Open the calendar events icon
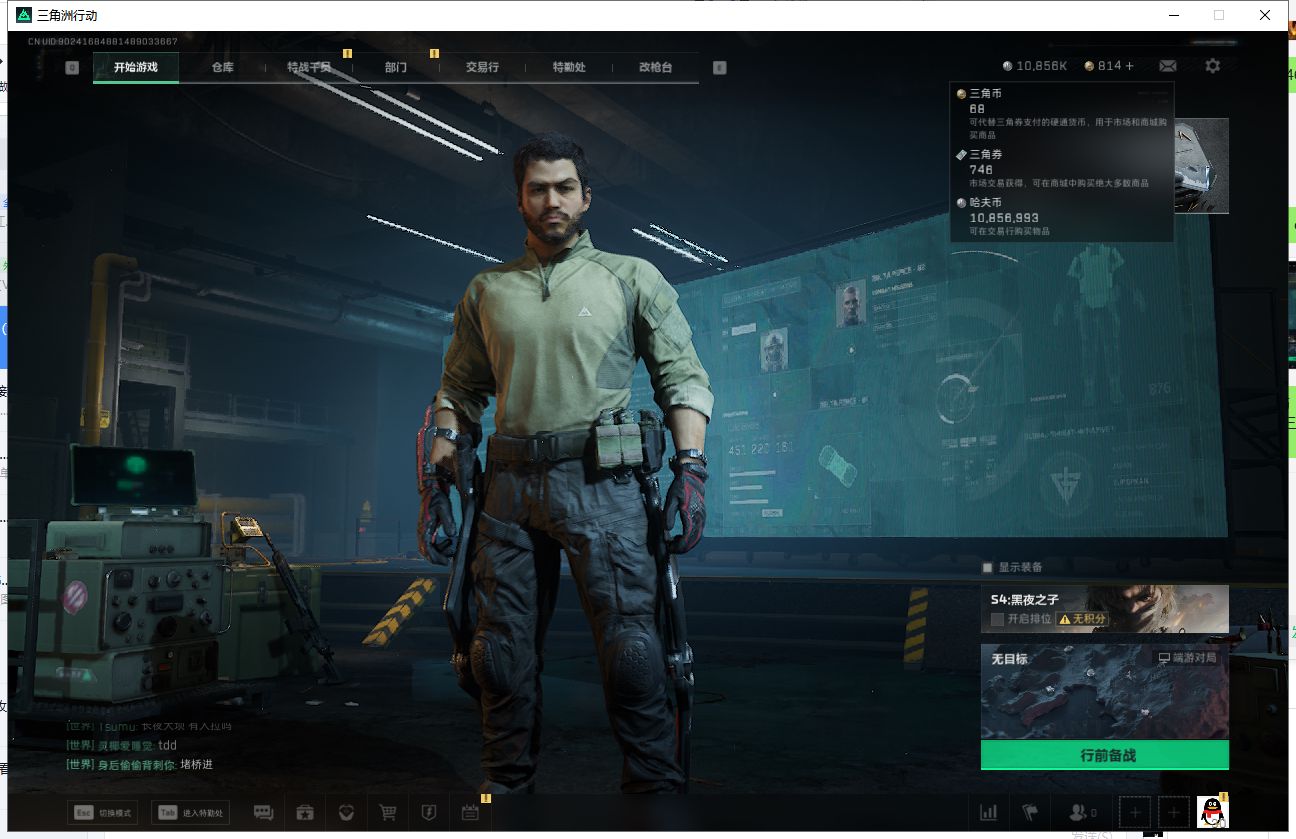The height and width of the screenshot is (839, 1296). [x=470, y=813]
